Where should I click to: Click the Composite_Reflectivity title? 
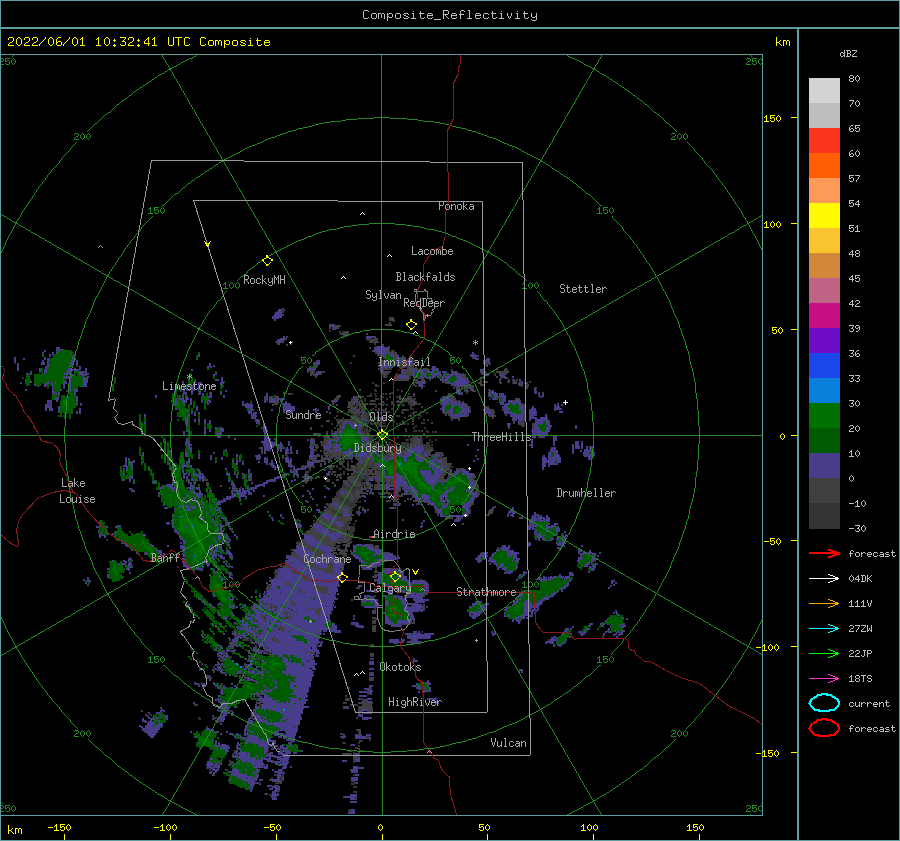(x=449, y=15)
